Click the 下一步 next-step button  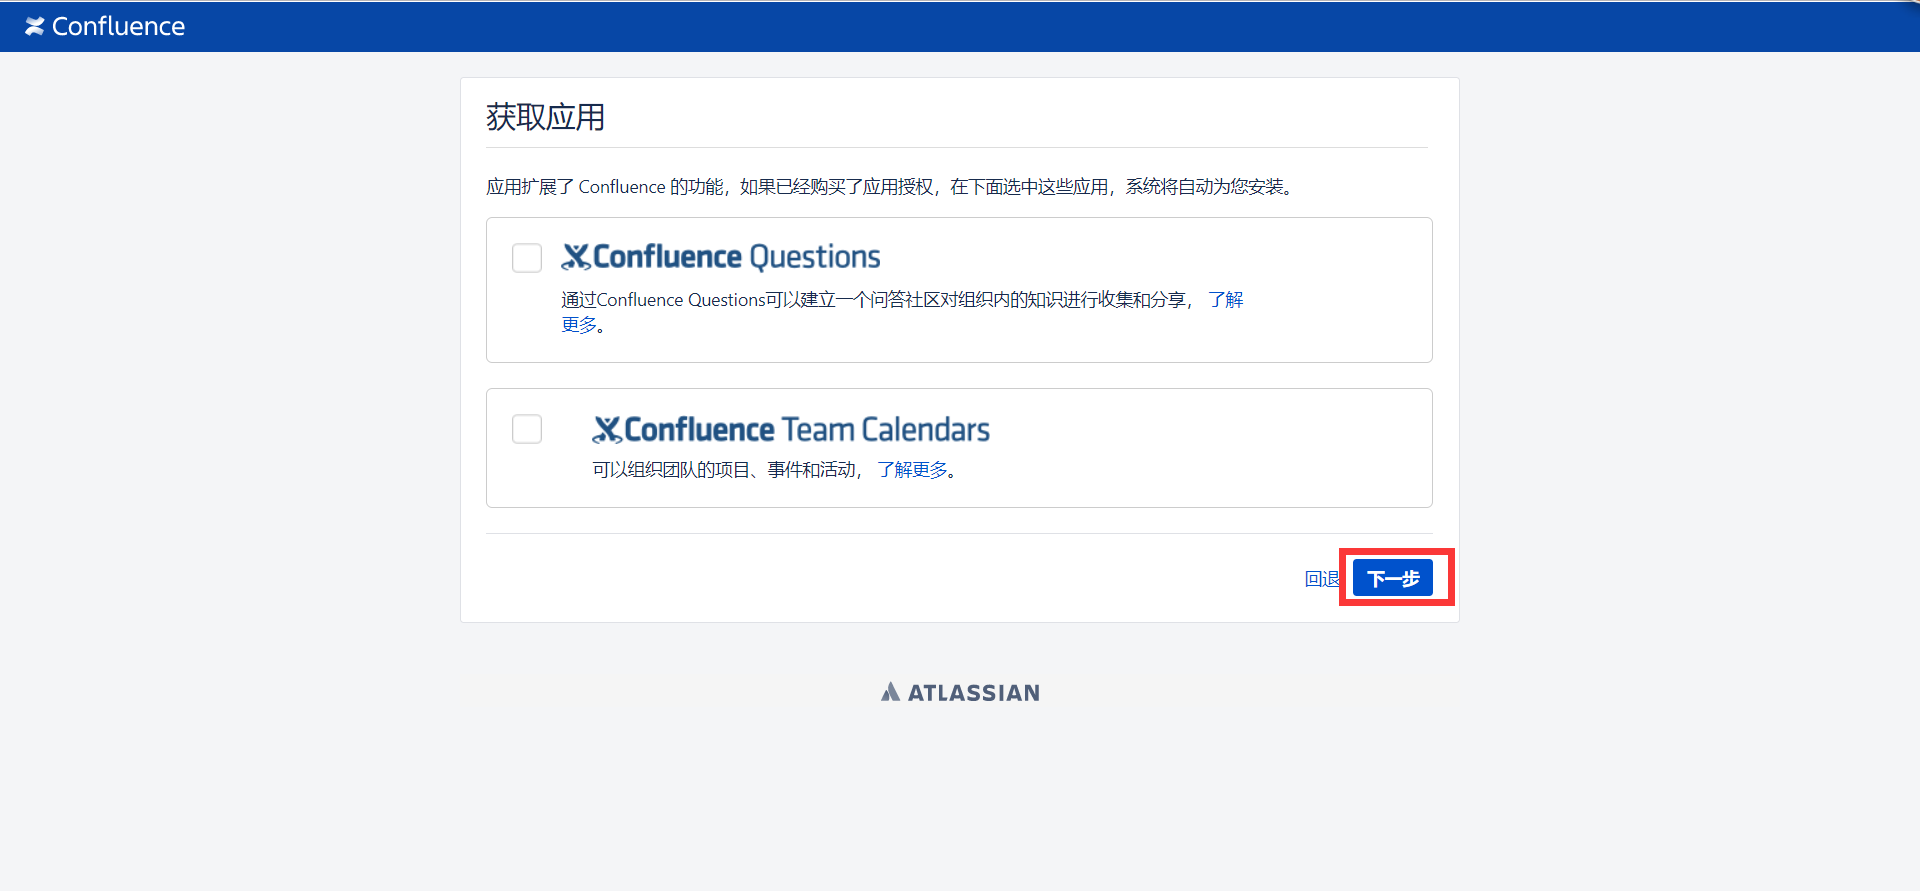1393,578
